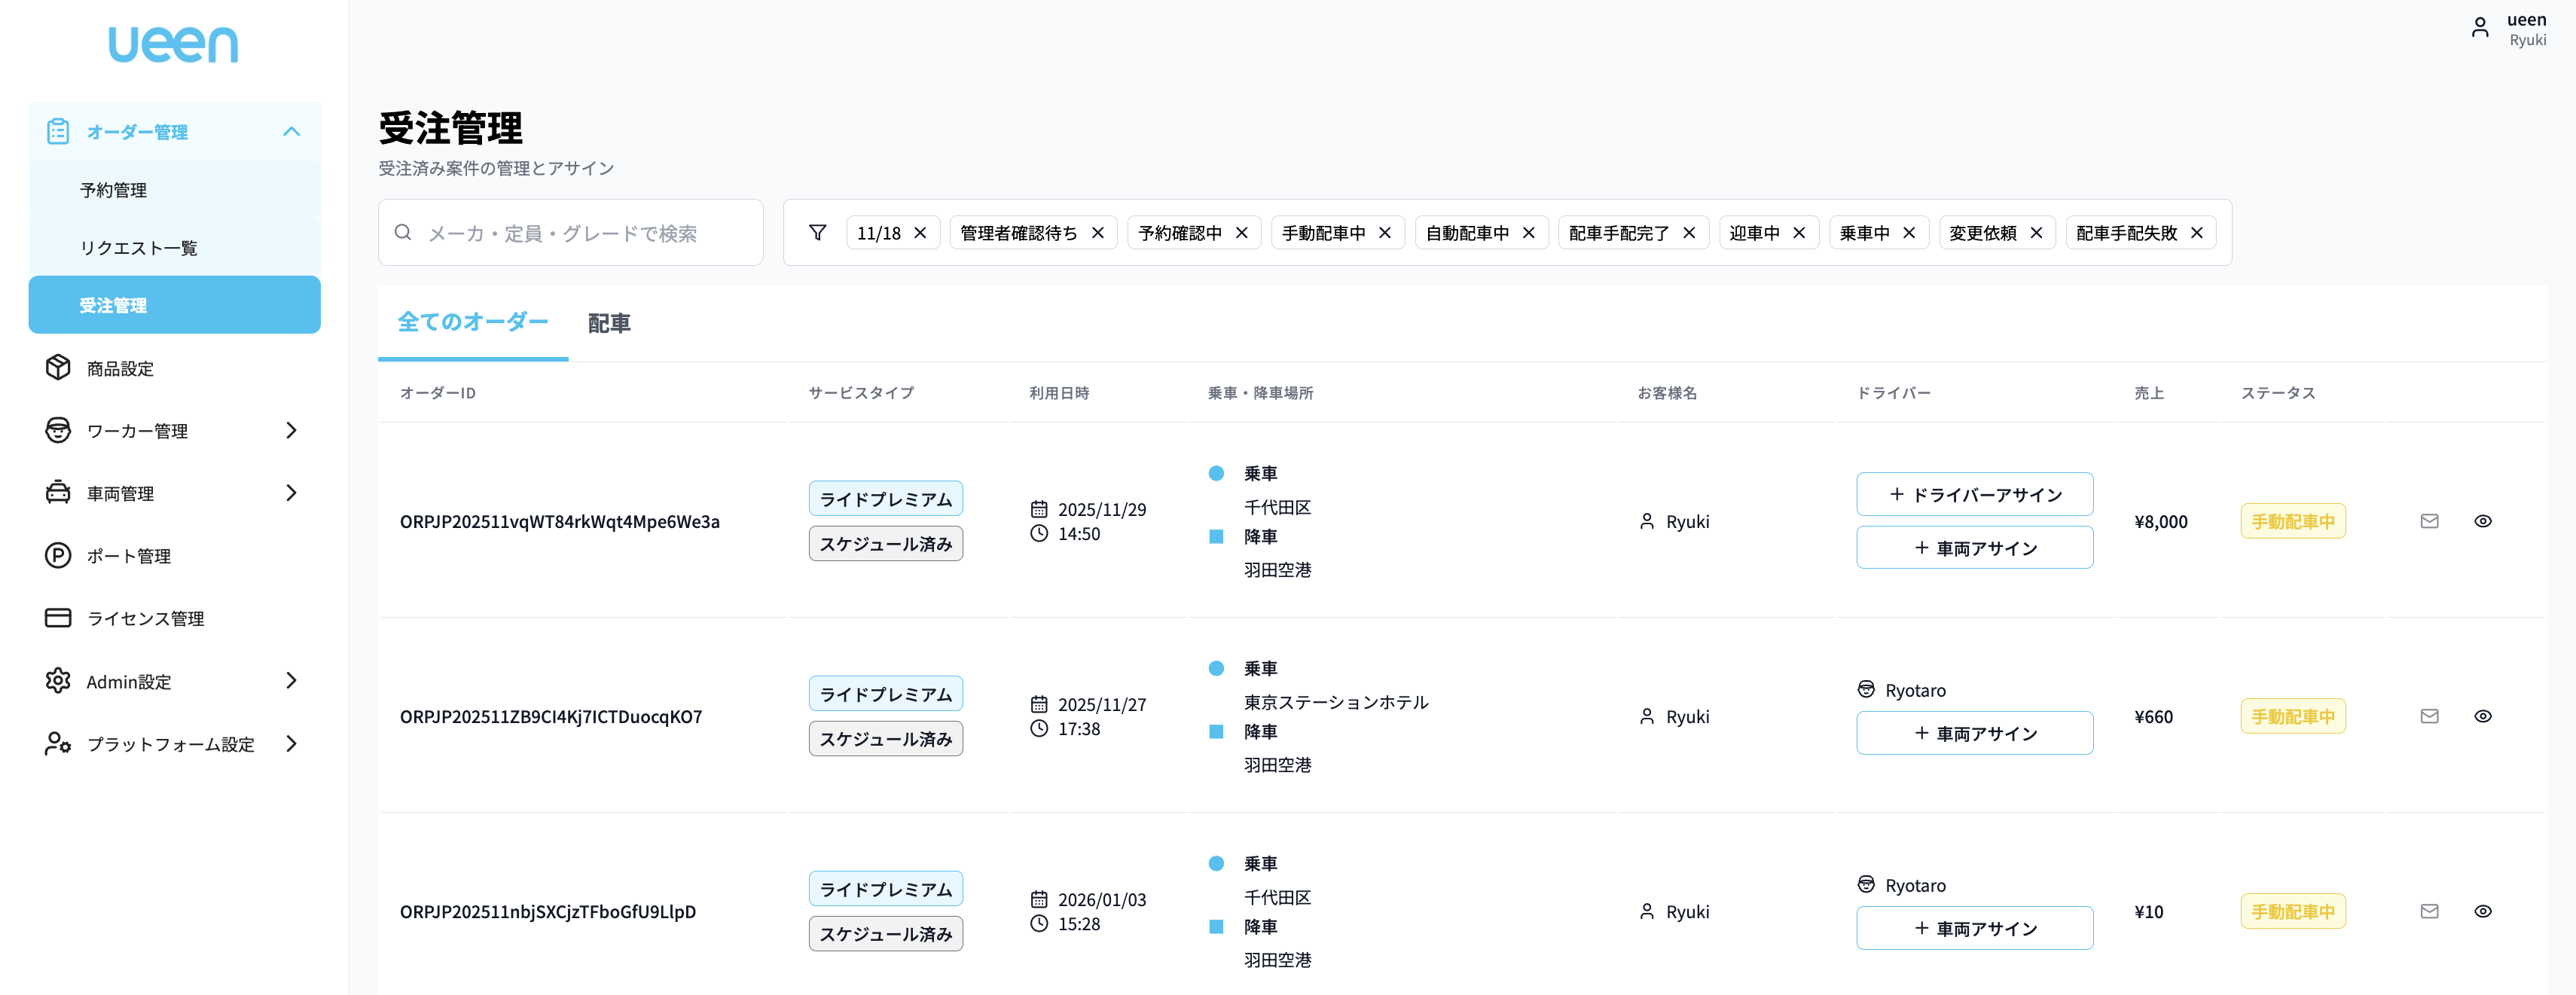2576x995 pixels.
Task: Open the user profile icon at top right
Action: tap(2480, 28)
